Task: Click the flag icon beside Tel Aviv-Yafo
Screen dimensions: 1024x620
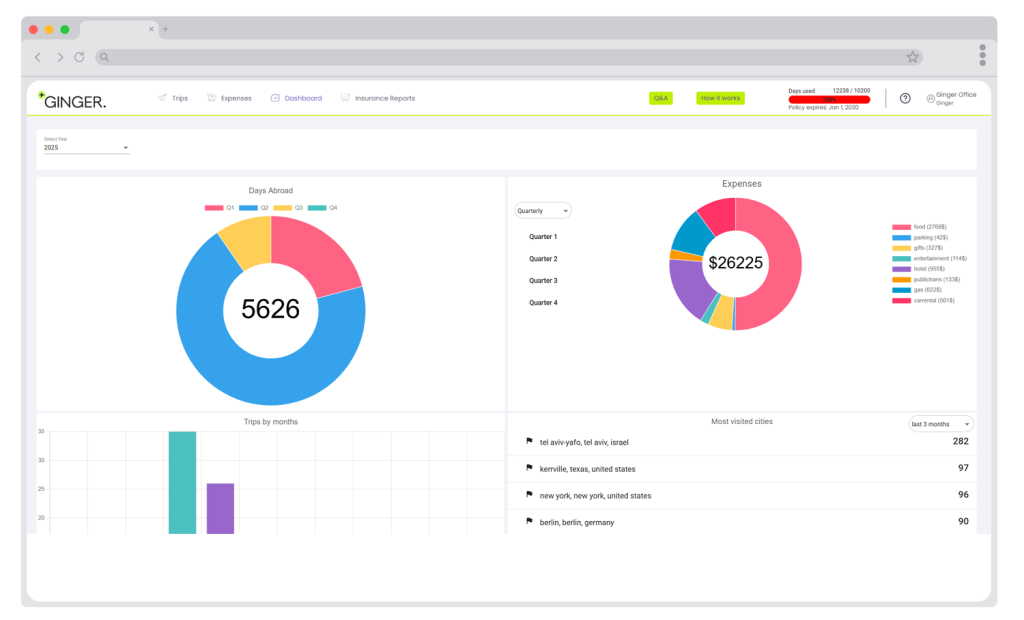Action: pos(529,441)
